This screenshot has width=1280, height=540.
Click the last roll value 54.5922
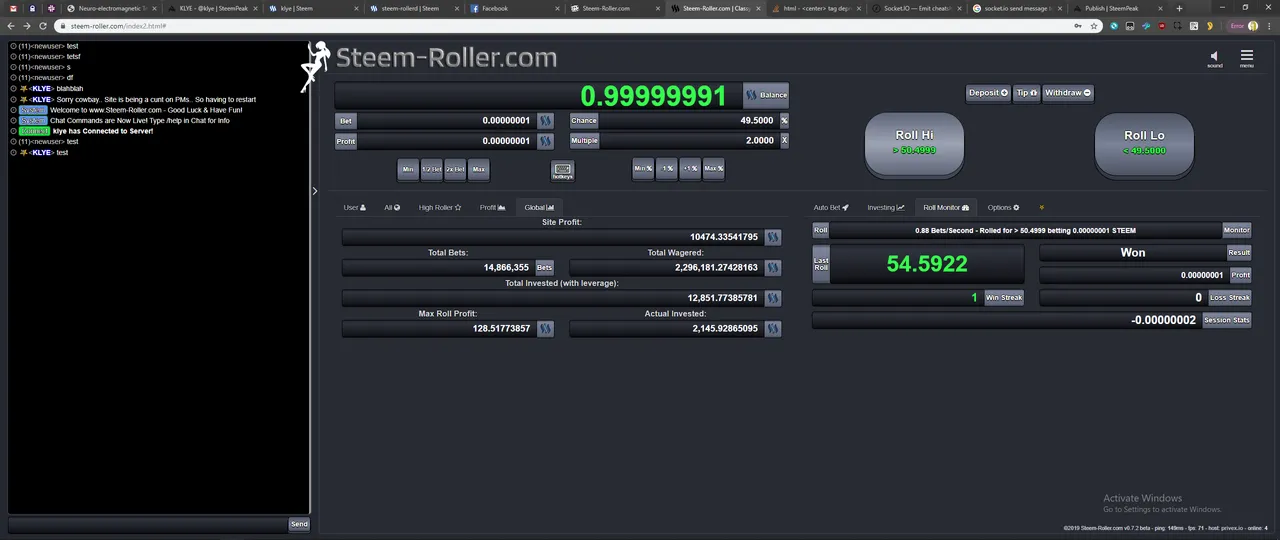click(x=927, y=264)
